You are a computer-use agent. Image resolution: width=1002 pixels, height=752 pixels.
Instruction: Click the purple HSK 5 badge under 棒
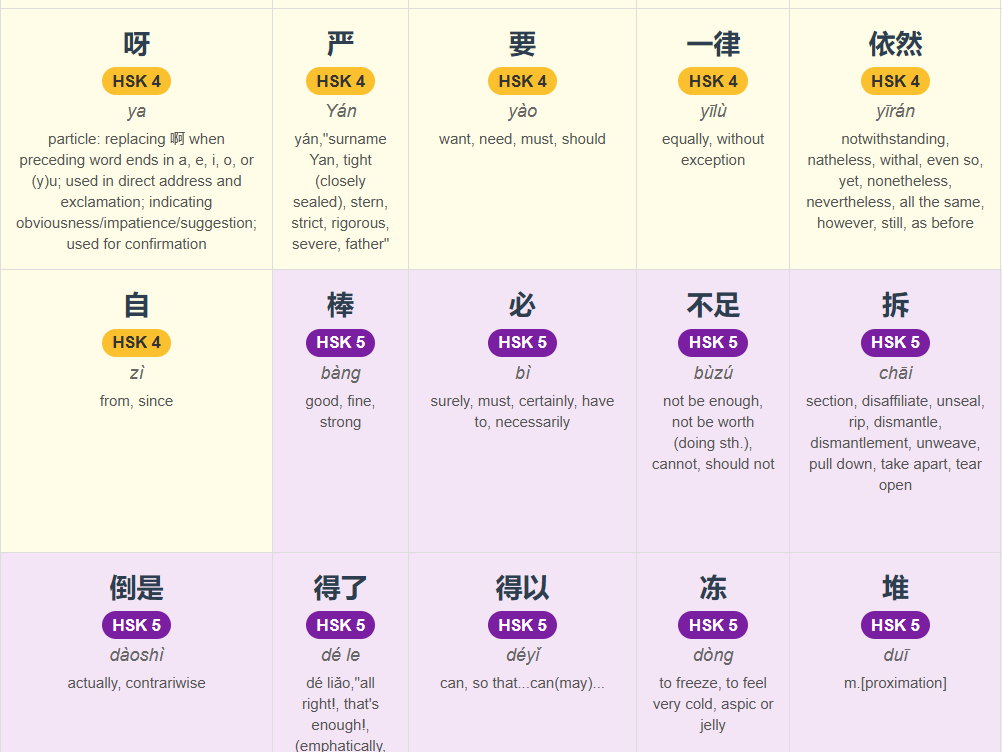(340, 342)
